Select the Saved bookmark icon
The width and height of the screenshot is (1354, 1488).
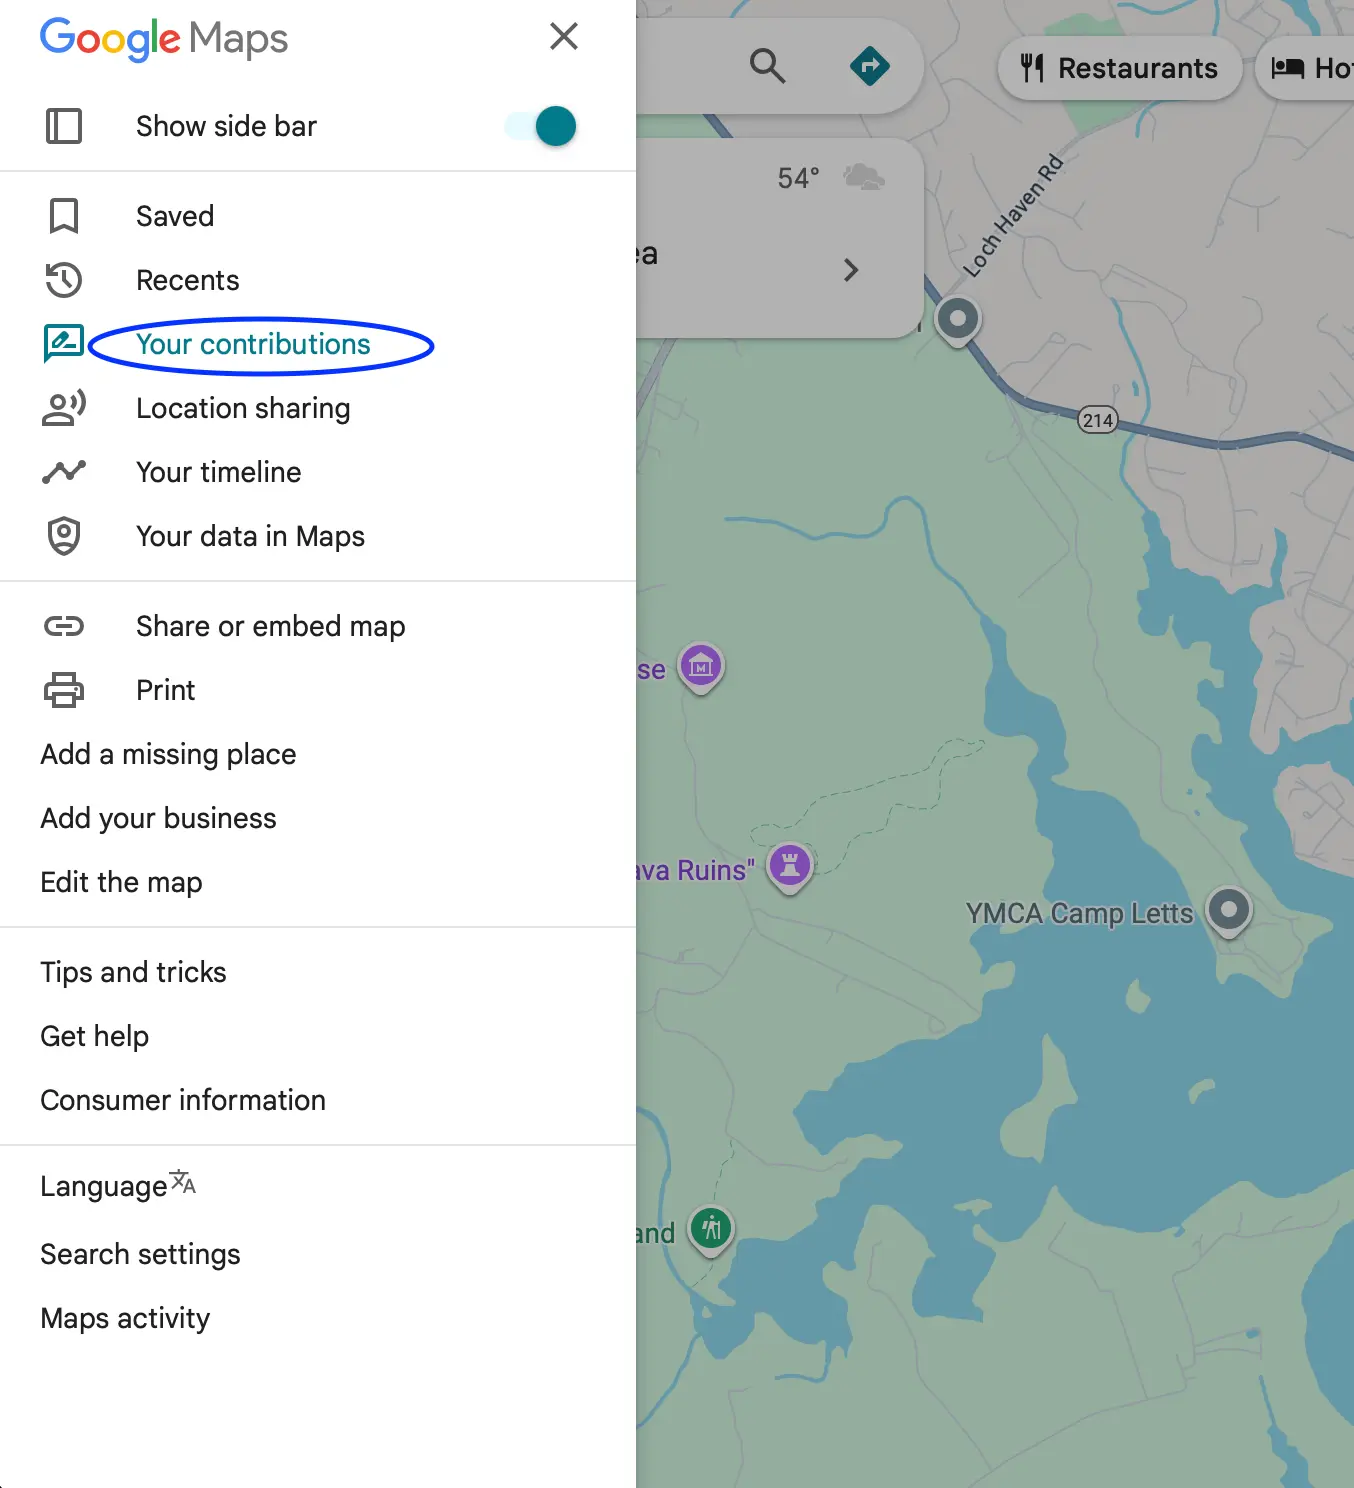point(64,216)
